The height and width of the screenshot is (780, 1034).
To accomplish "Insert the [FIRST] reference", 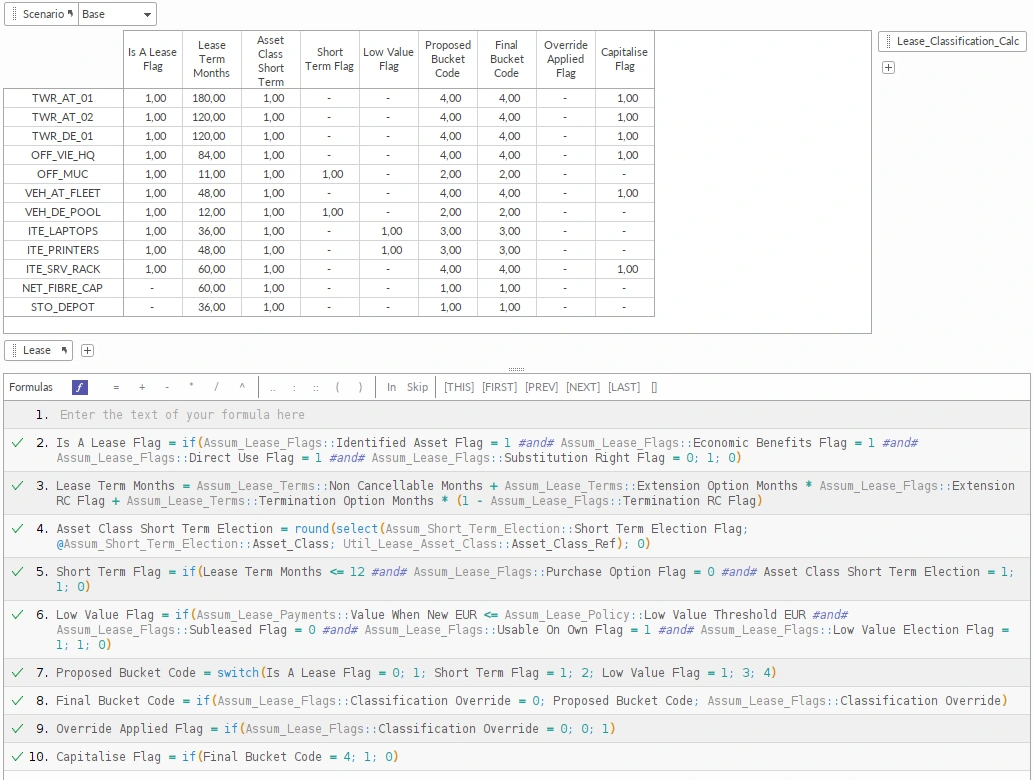I will pyautogui.click(x=500, y=387).
